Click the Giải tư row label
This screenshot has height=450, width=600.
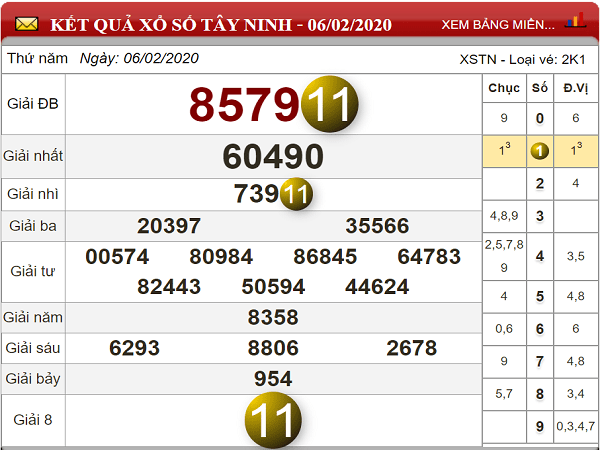tap(33, 271)
